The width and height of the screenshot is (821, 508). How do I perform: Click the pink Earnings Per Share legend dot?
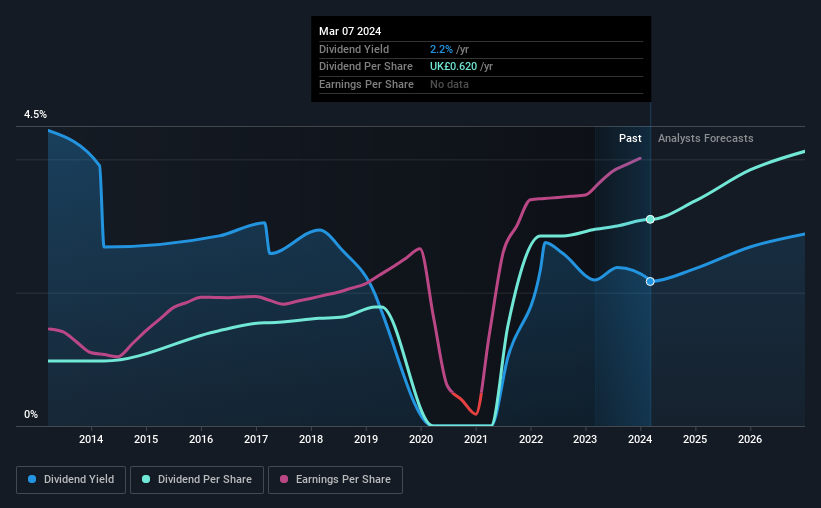tap(284, 479)
